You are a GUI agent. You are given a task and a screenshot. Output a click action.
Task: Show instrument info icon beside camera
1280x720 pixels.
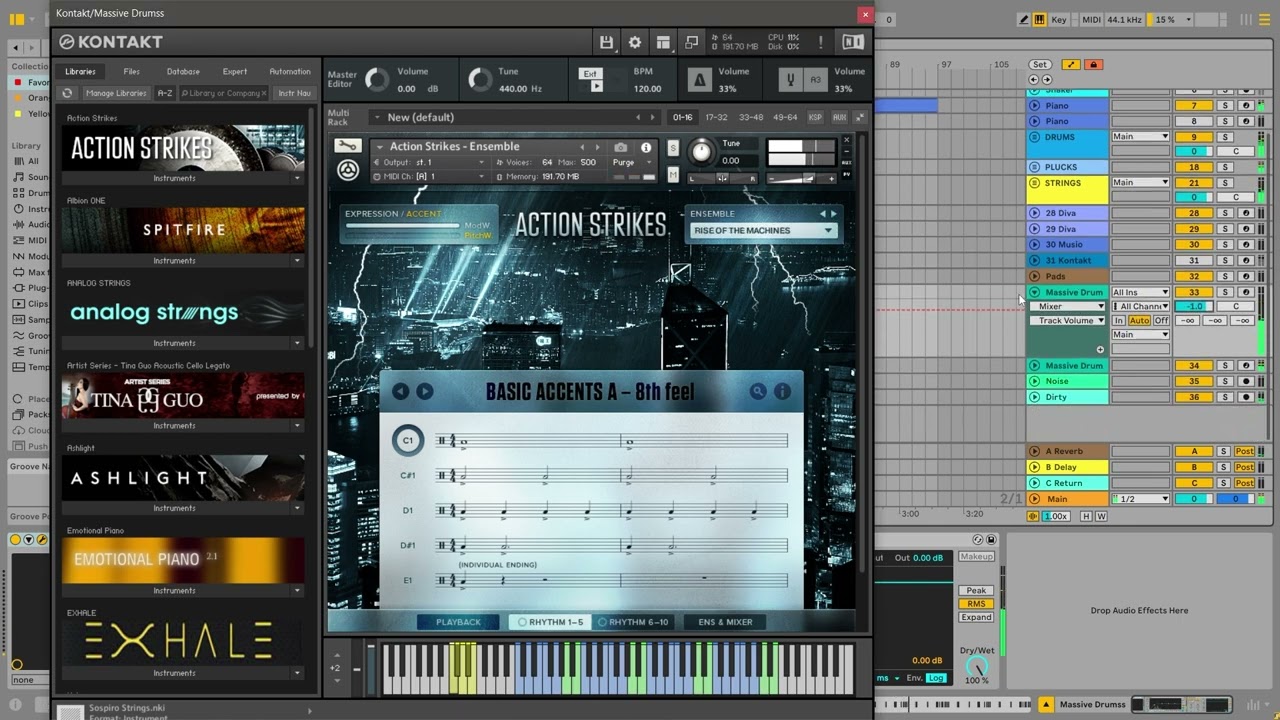(x=646, y=147)
